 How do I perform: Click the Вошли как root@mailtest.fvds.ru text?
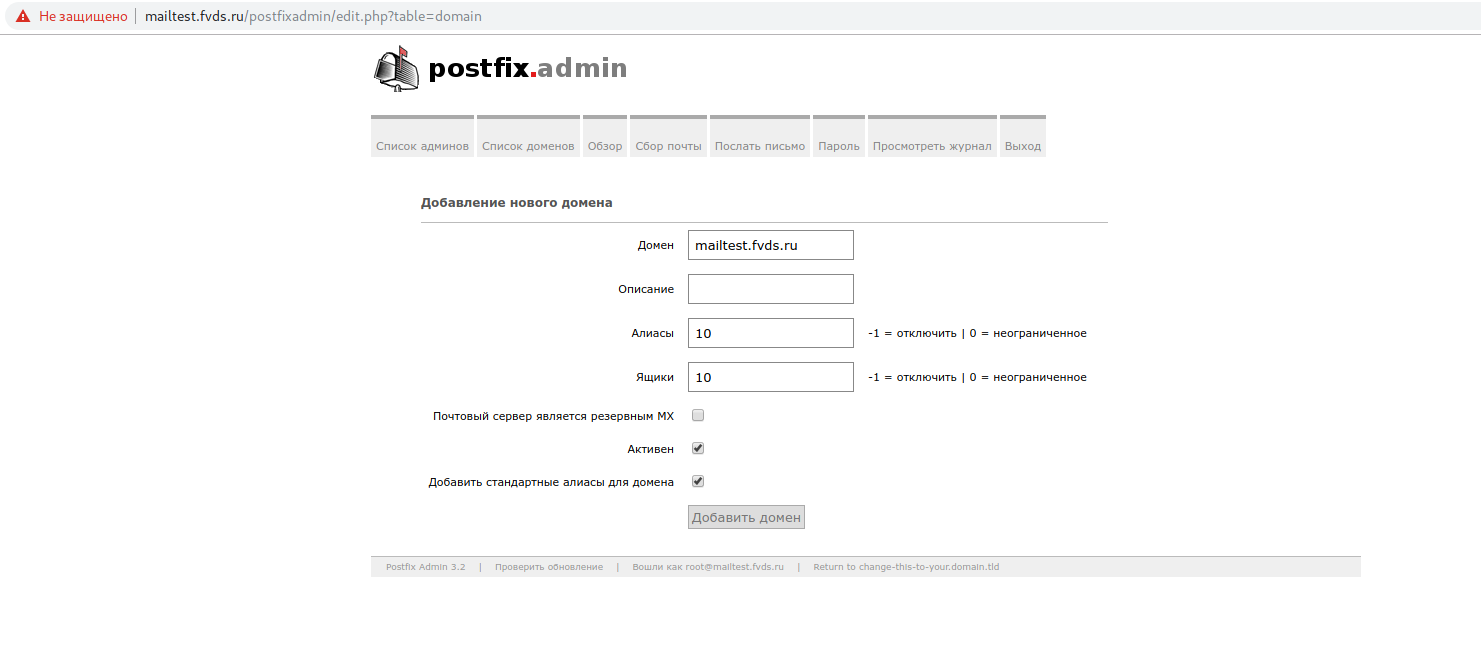[708, 567]
